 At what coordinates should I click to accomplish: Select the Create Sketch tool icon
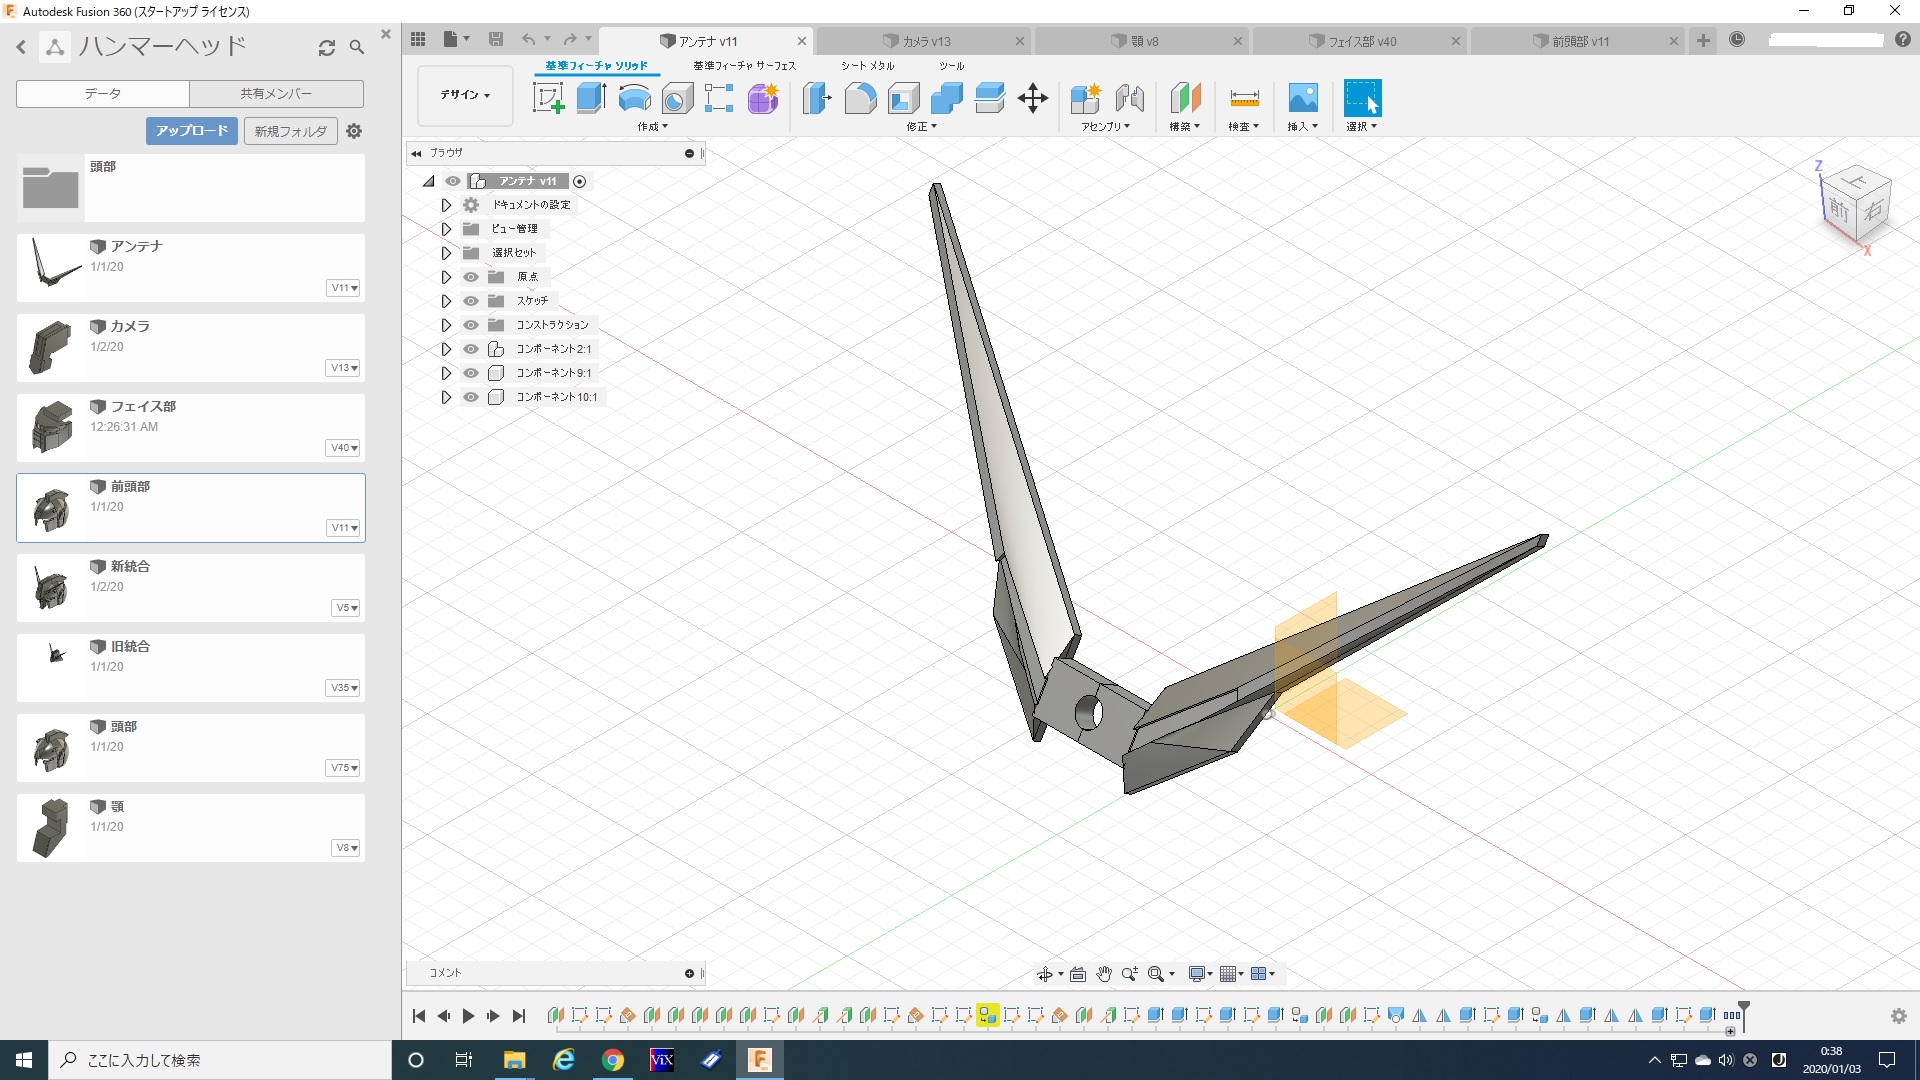(548, 98)
